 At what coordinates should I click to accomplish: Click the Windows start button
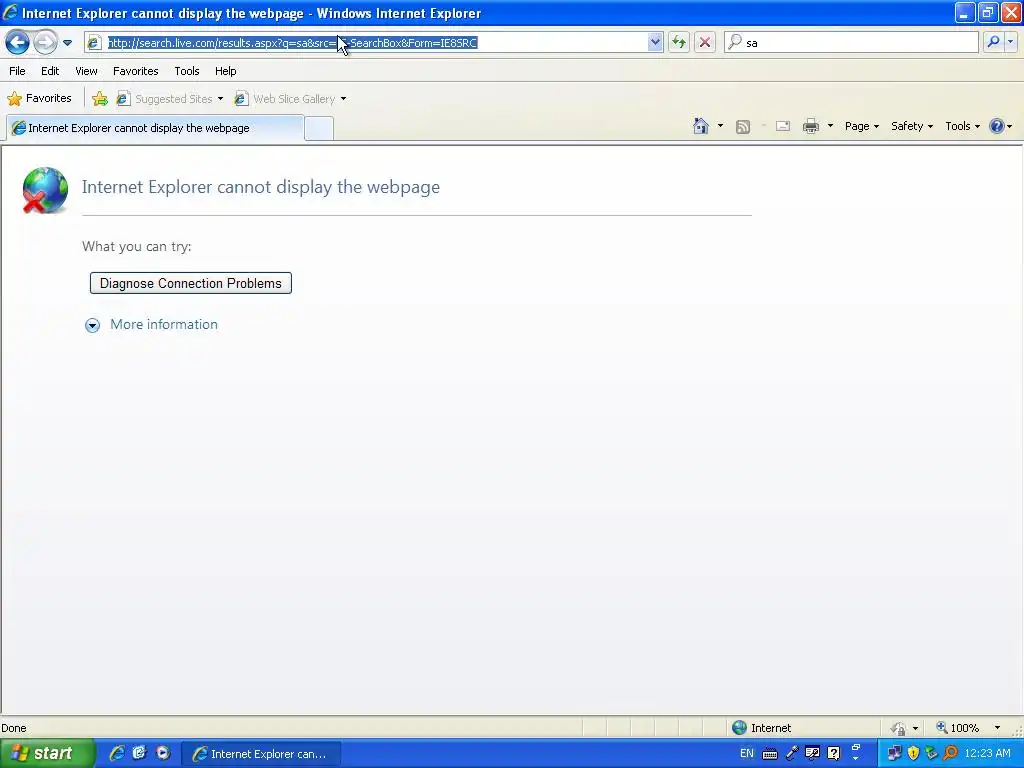47,753
